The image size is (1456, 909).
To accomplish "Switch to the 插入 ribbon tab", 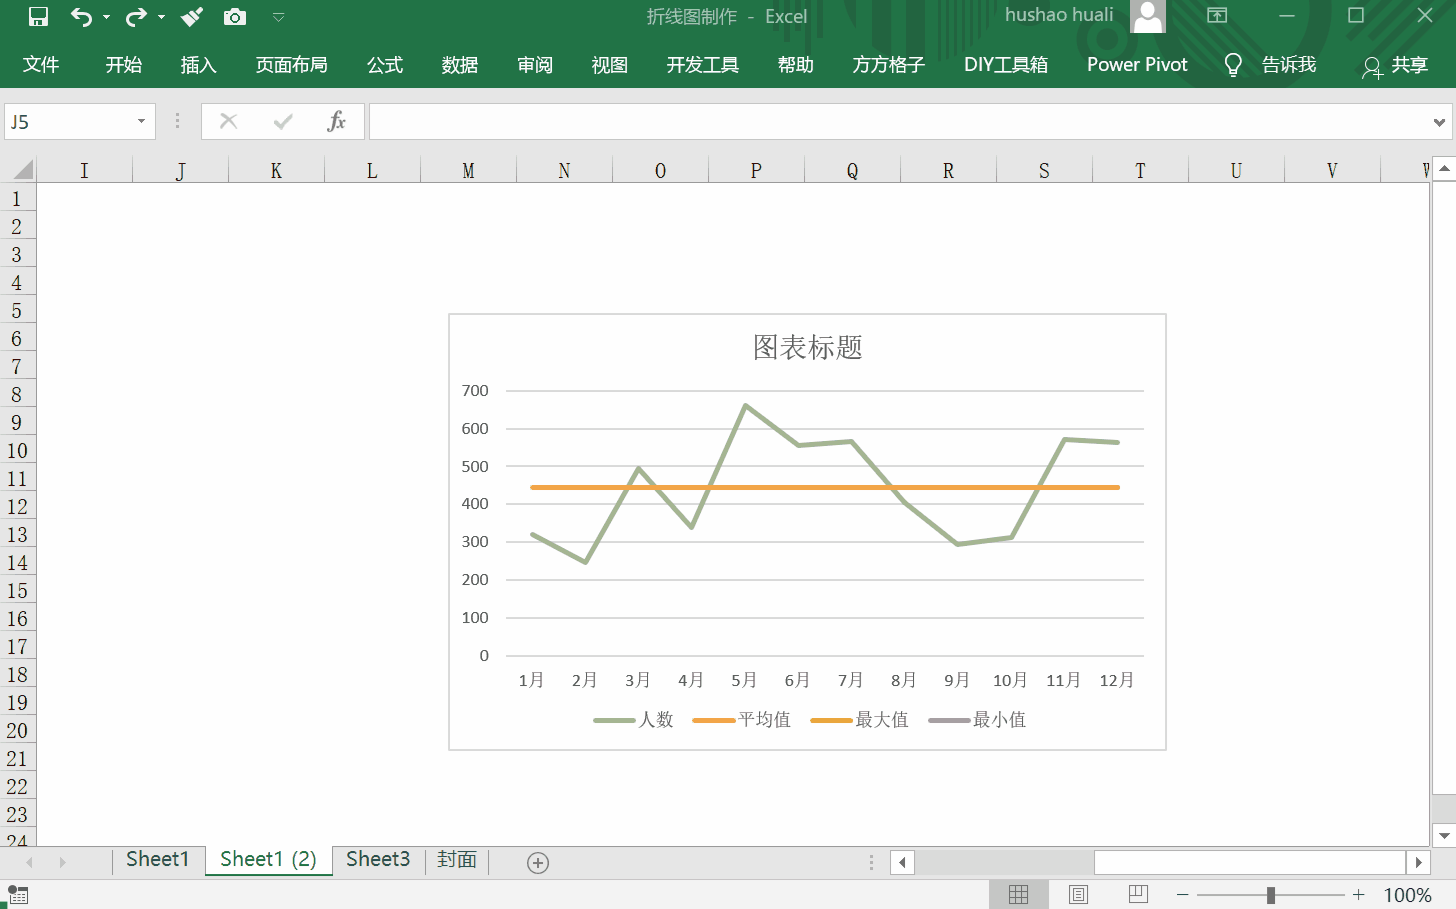I will click(198, 65).
